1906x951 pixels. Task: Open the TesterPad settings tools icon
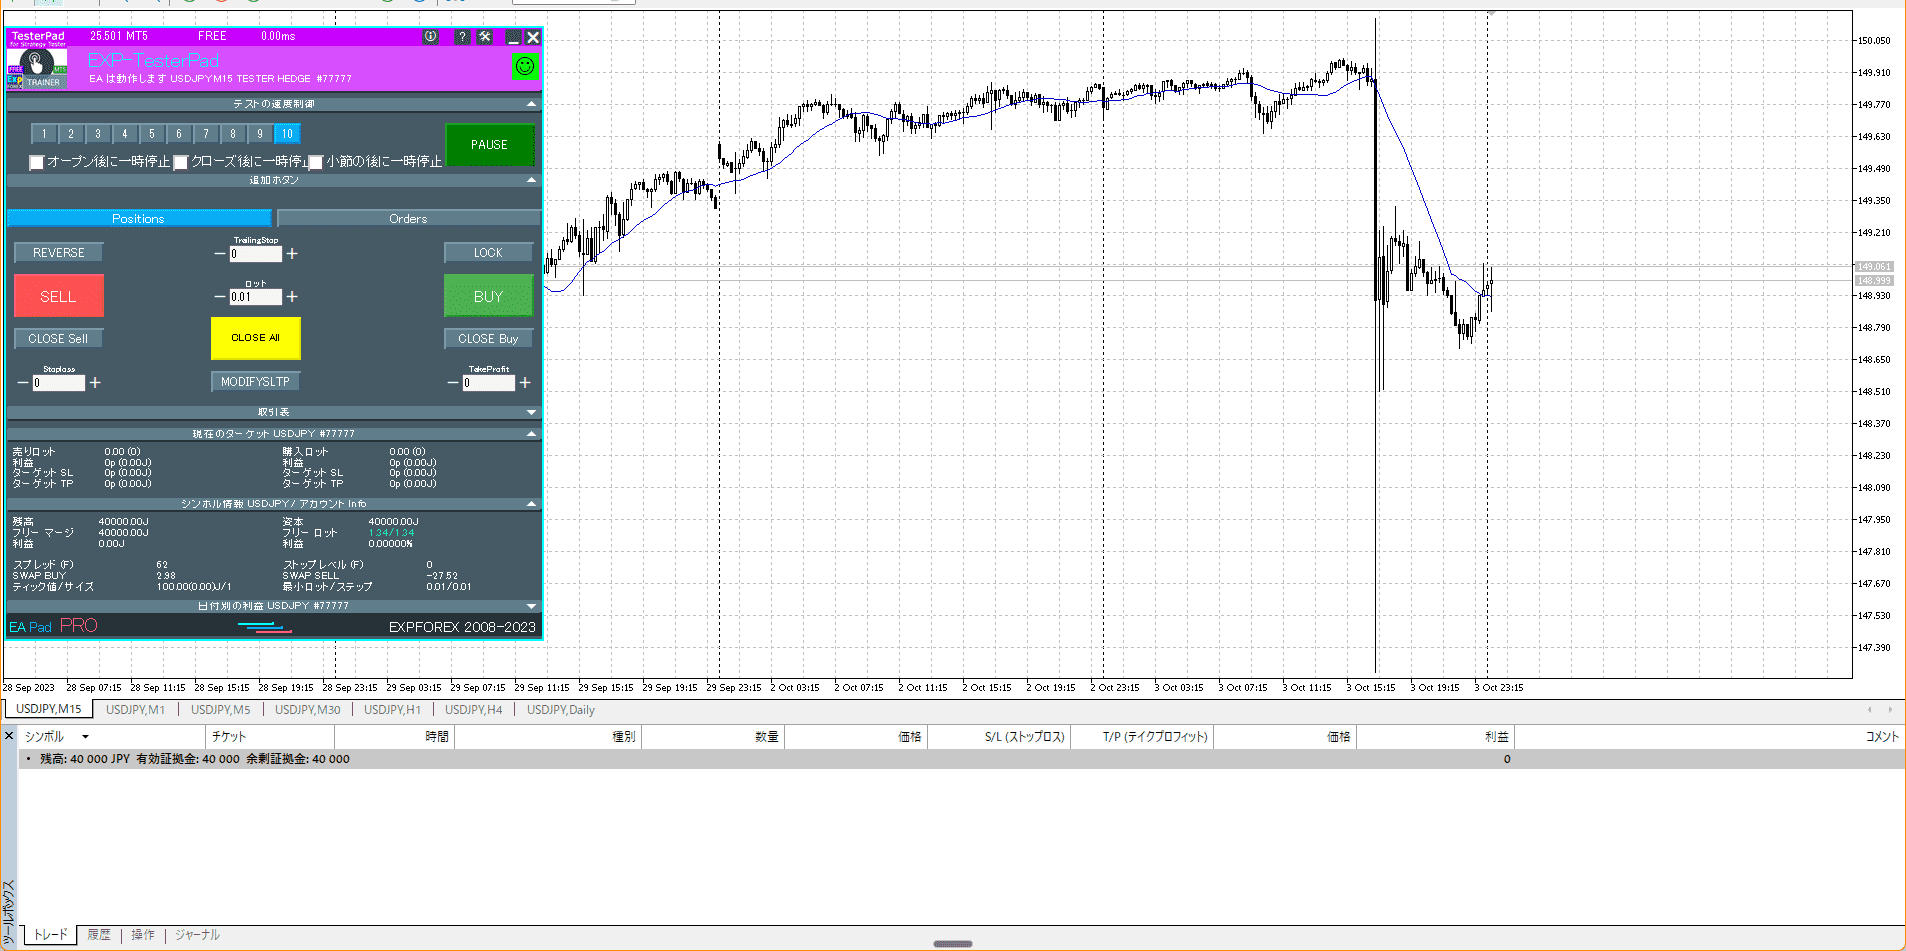[485, 37]
